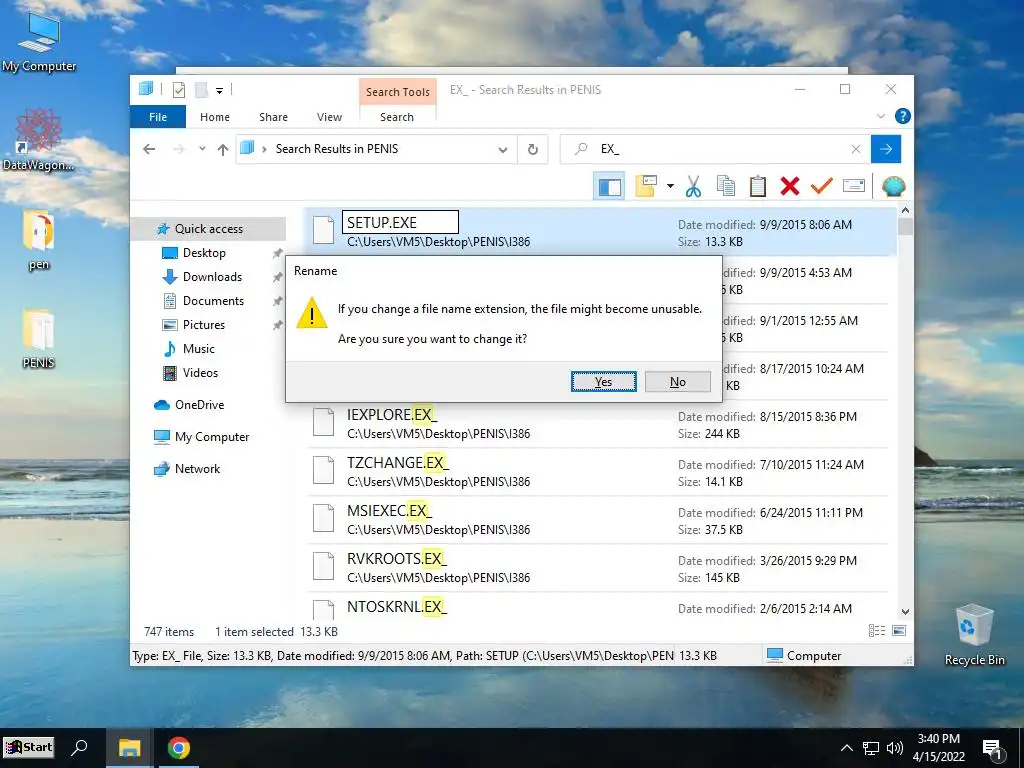The width and height of the screenshot is (1024, 768).
Task: Click No in the Rename dialog
Action: 677,381
